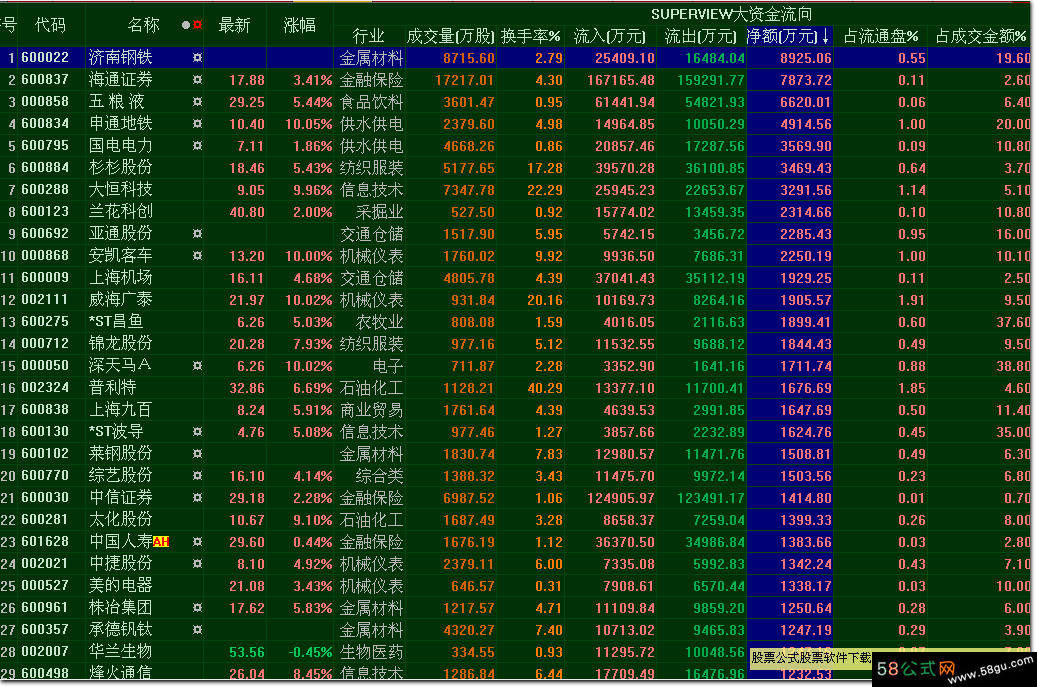Click the dot and star marker column header
The width and height of the screenshot is (1037, 687).
[x=192, y=25]
